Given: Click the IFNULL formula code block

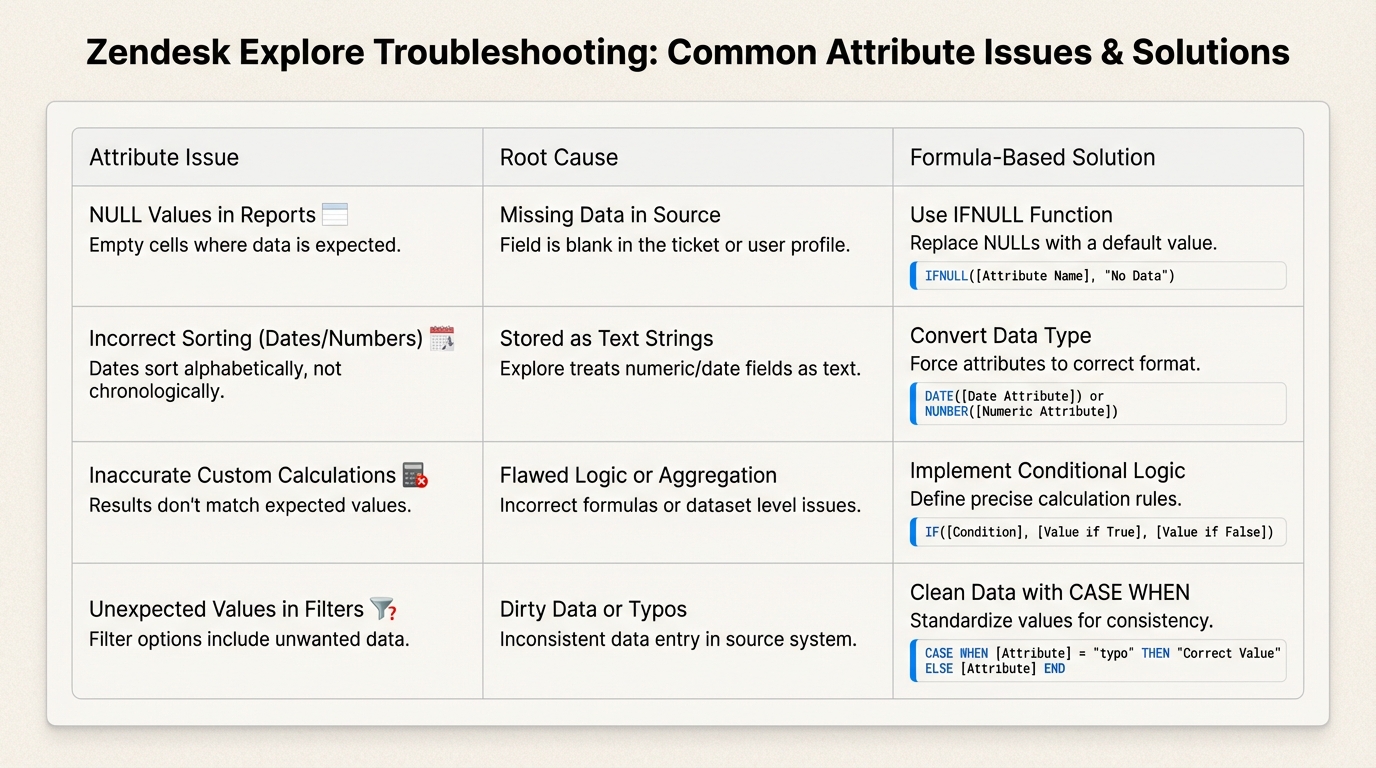Looking at the screenshot, I should (1098, 276).
